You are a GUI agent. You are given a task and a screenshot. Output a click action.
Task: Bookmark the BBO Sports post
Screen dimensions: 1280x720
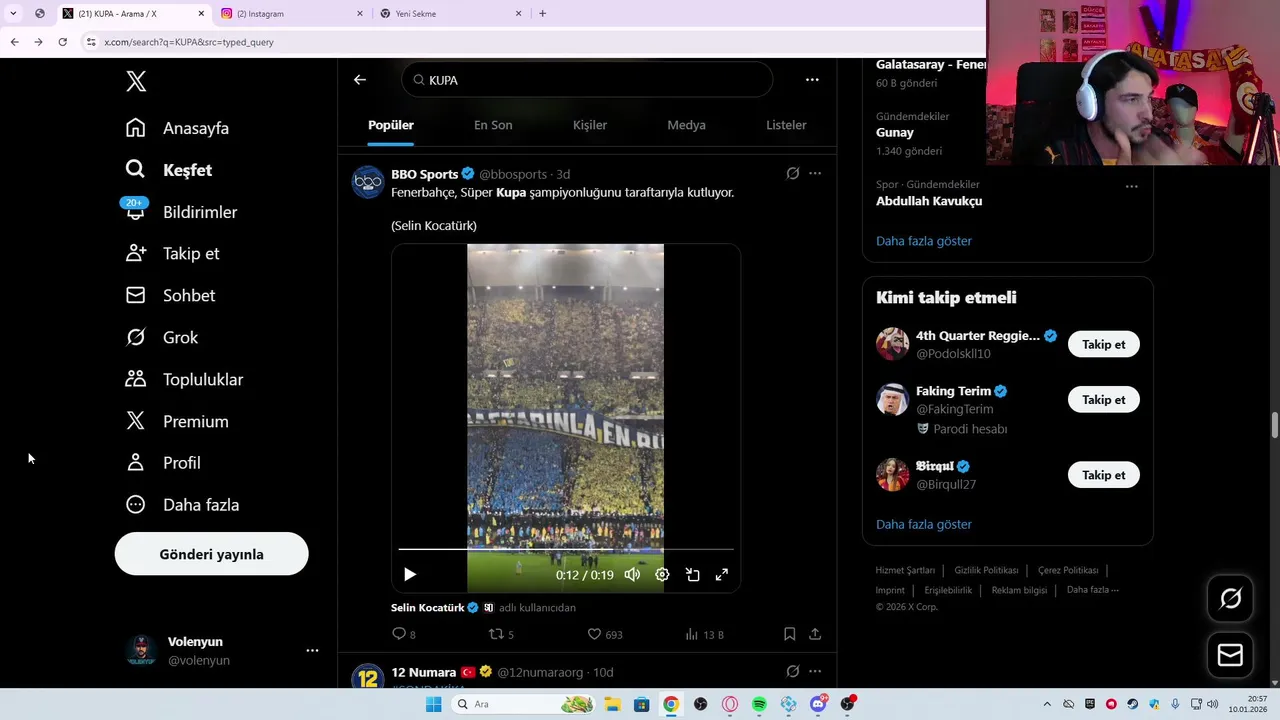pos(789,634)
